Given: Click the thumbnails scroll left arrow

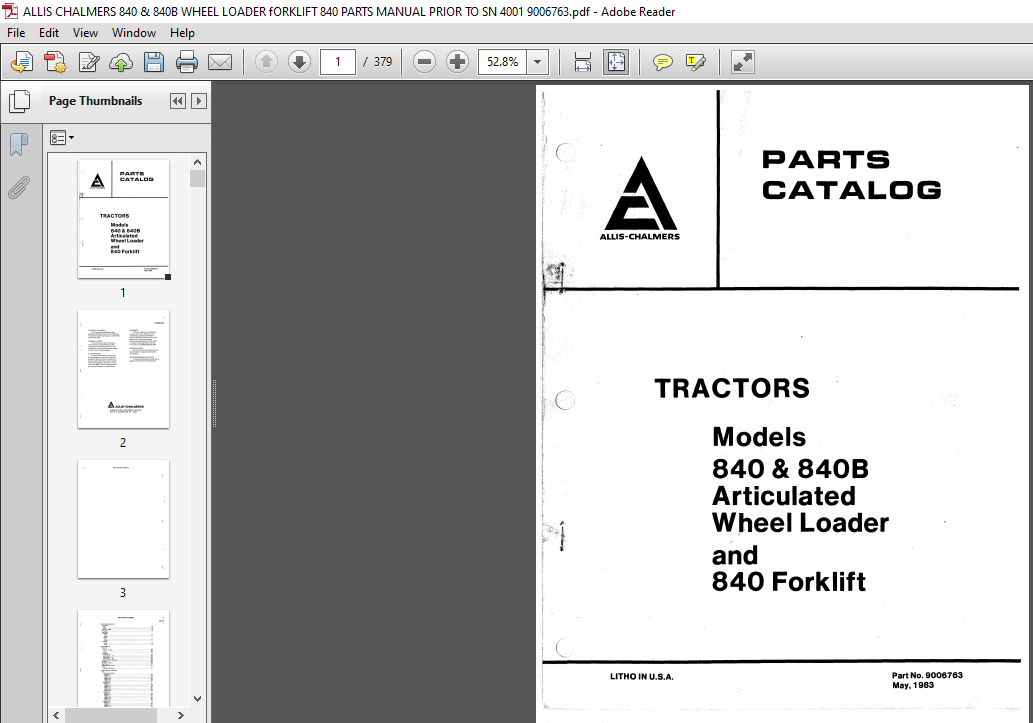Looking at the screenshot, I should [56, 715].
